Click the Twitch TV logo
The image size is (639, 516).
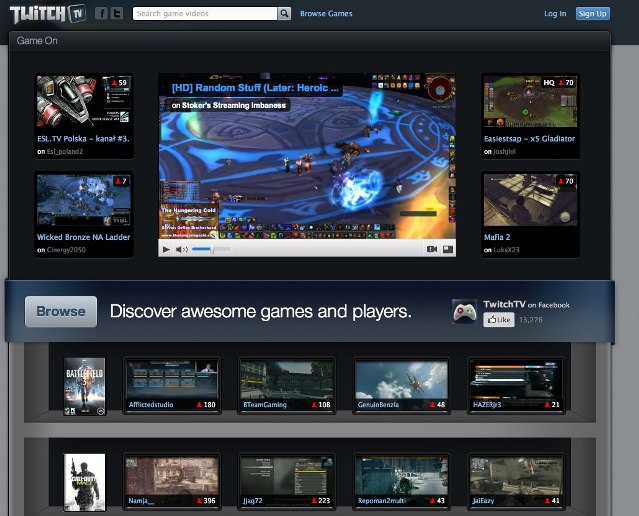click(x=48, y=14)
